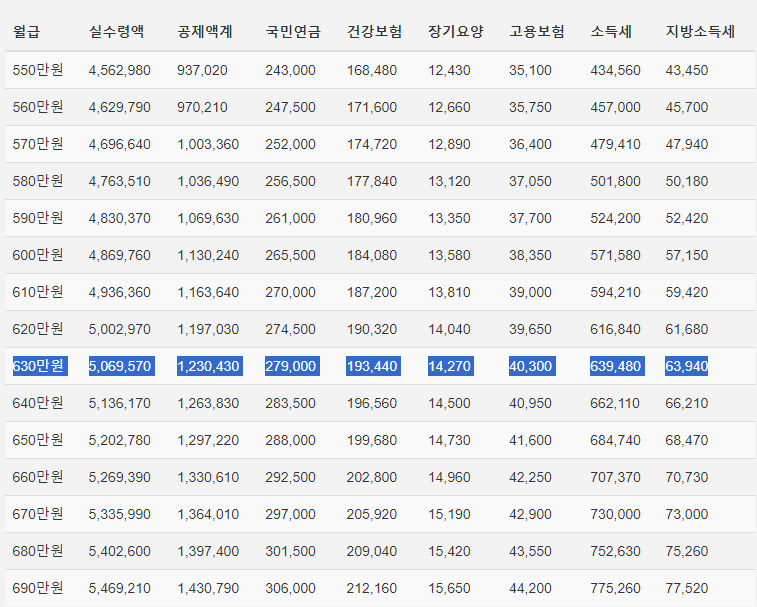Select the 610만원 salary cell

coord(38,292)
